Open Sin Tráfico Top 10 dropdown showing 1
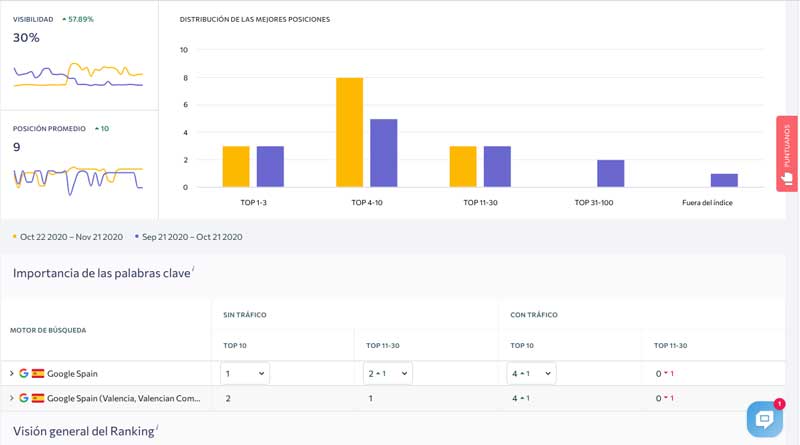The image size is (800, 445). point(245,373)
